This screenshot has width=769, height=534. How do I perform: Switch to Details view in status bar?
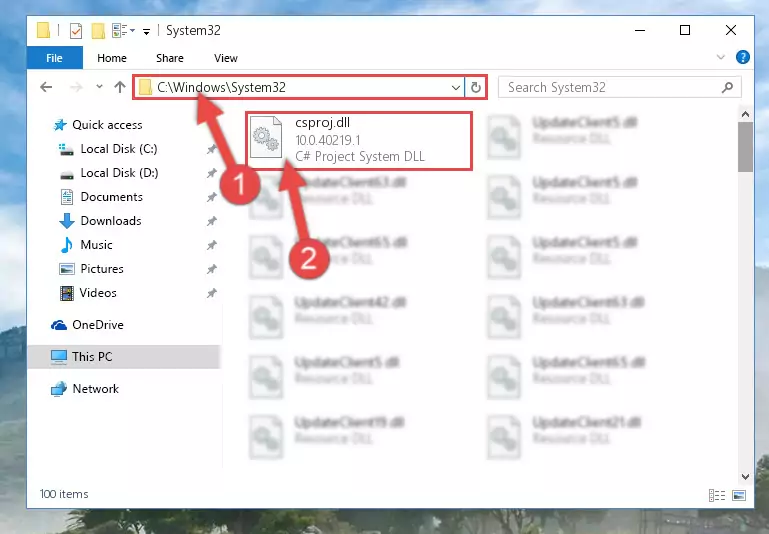click(717, 495)
